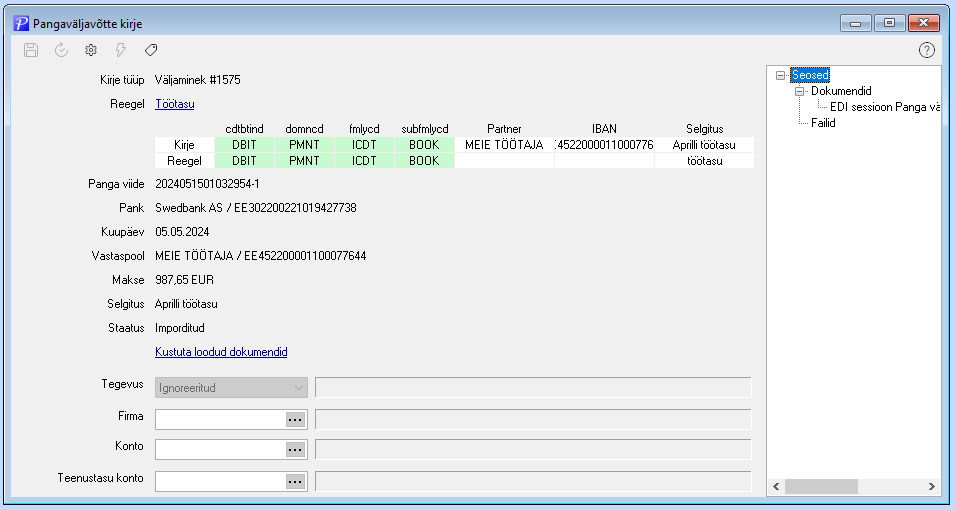
Task: Focus the Konto input field
Action: coord(221,450)
